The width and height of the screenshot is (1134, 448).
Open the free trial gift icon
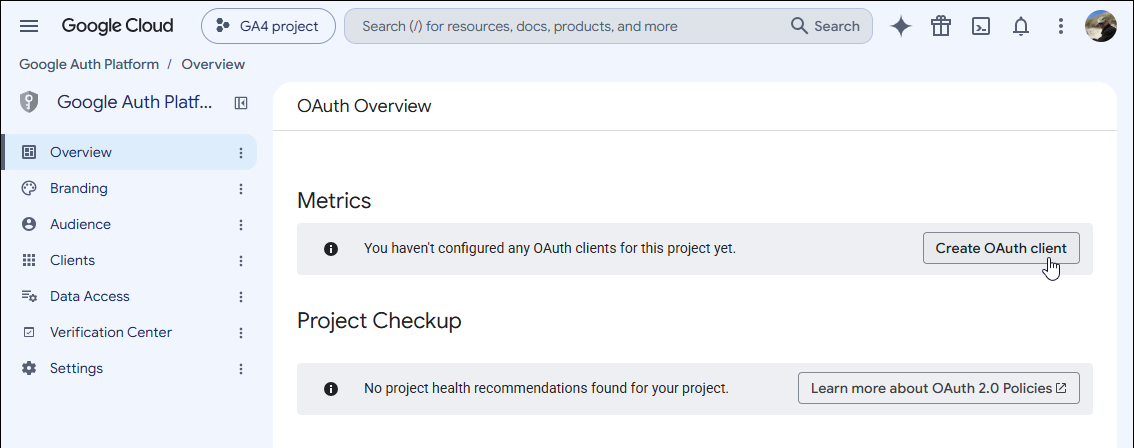coord(941,26)
